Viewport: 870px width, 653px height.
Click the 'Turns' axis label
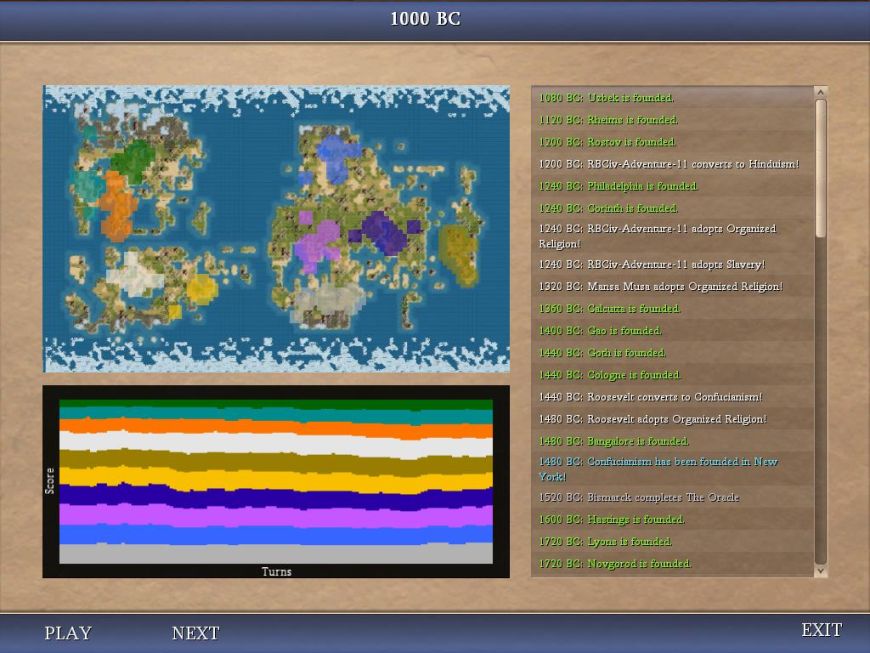276,571
